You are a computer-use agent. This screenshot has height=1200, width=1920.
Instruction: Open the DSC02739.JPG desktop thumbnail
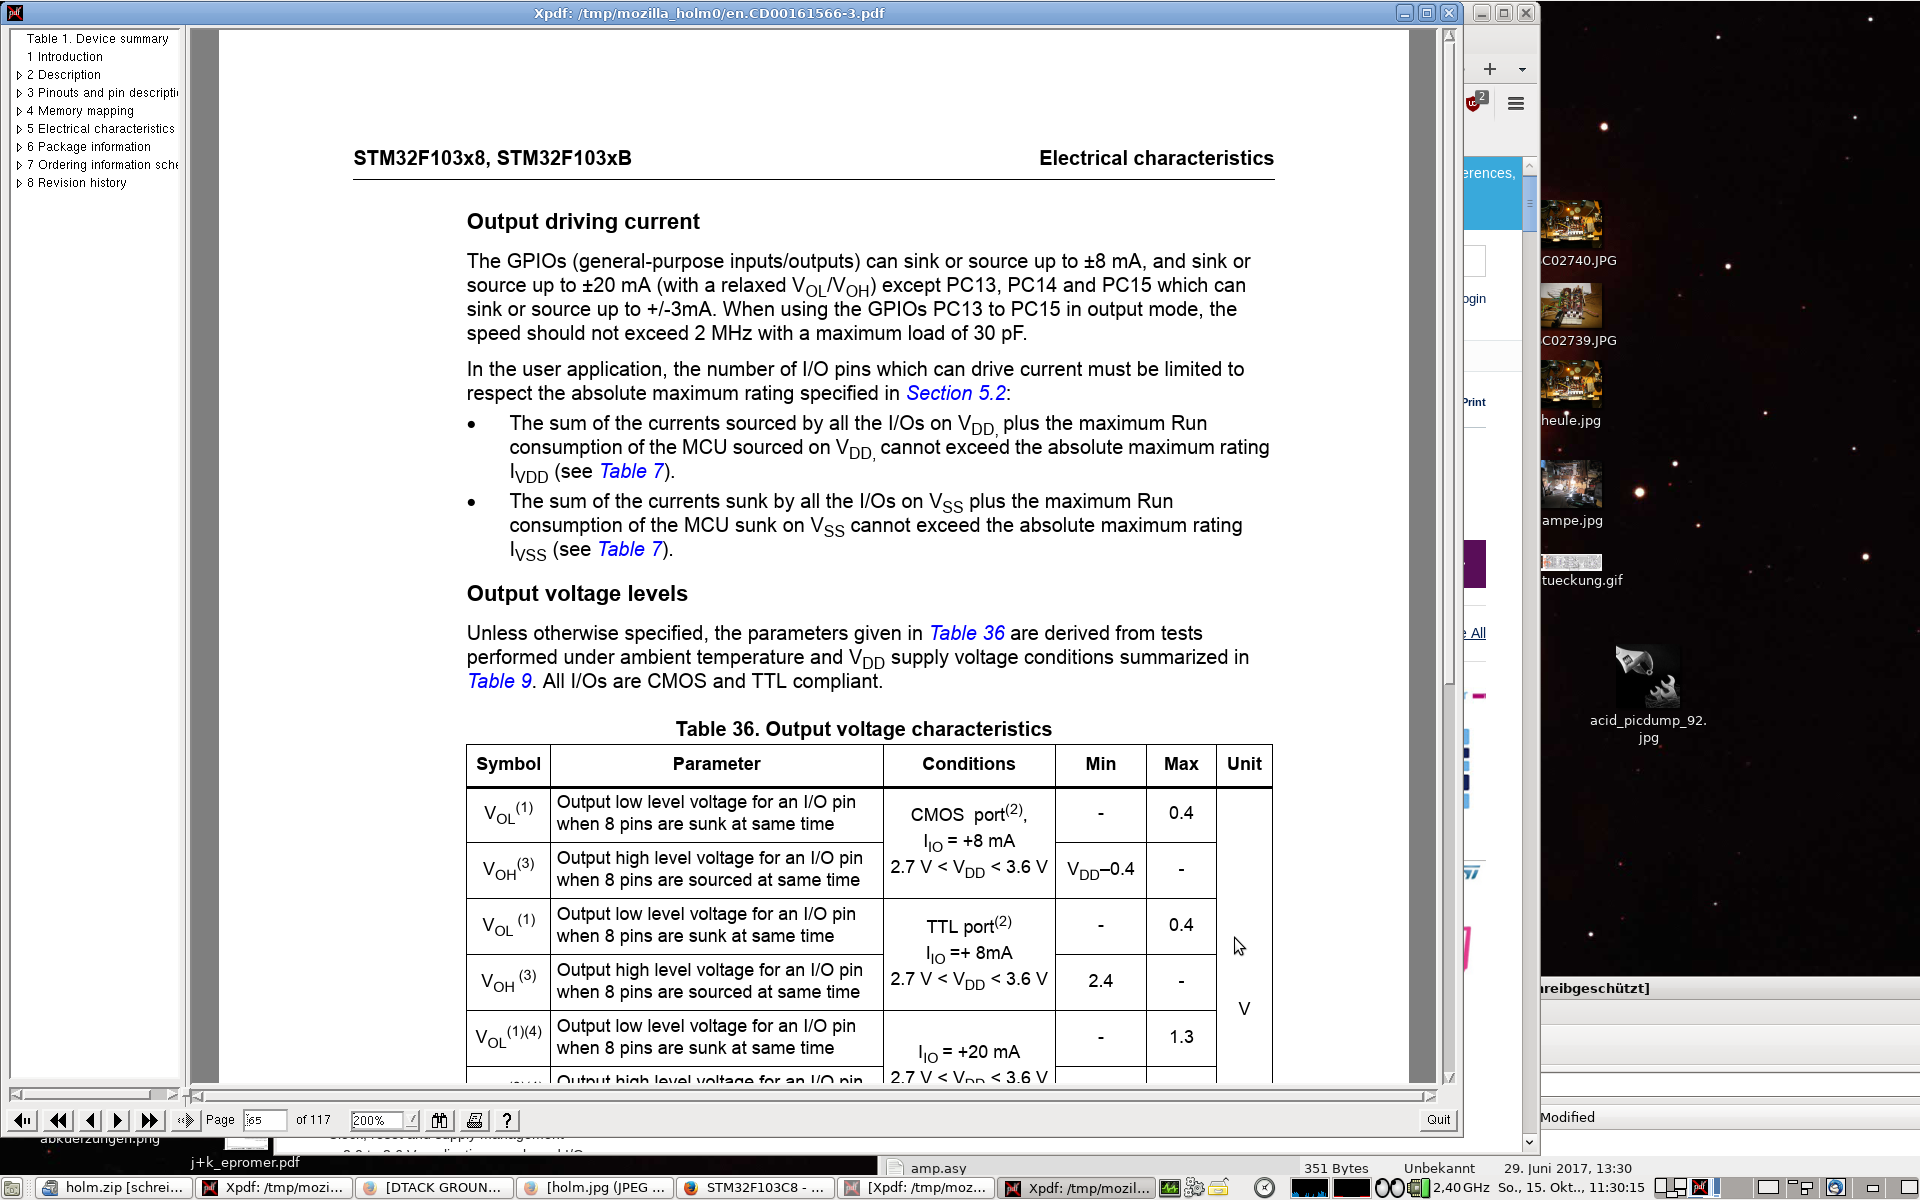coord(1571,305)
